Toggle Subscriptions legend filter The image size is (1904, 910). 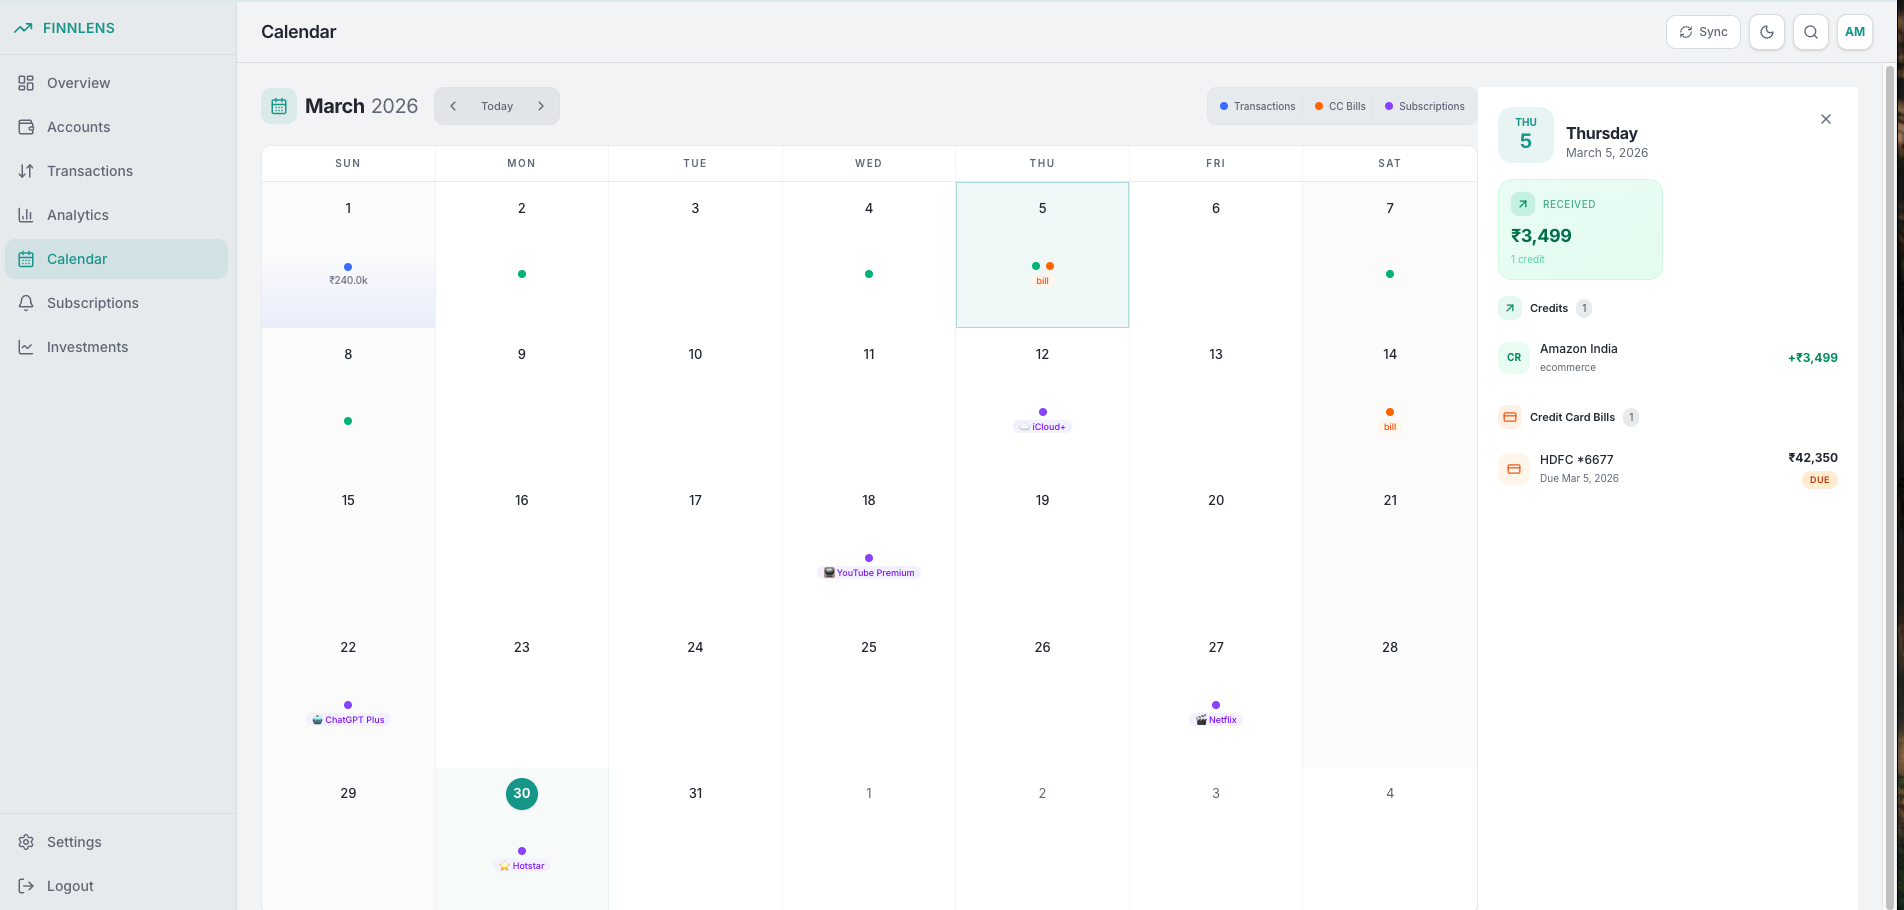[1425, 106]
